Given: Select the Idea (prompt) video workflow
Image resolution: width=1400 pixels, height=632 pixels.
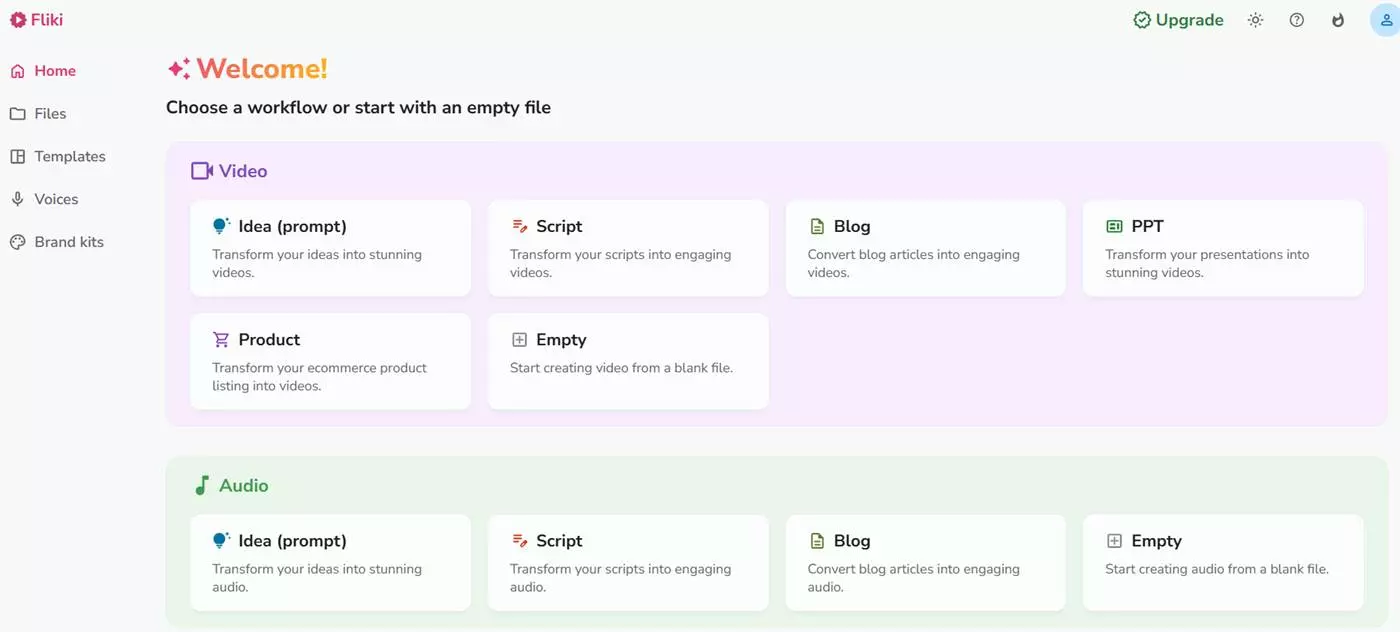Looking at the screenshot, I should pos(330,247).
